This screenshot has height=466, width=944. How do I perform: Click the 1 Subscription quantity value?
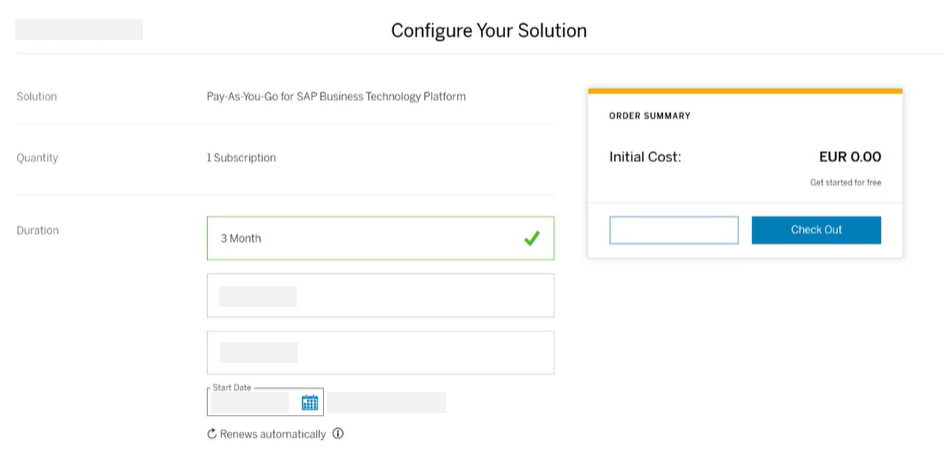click(241, 158)
